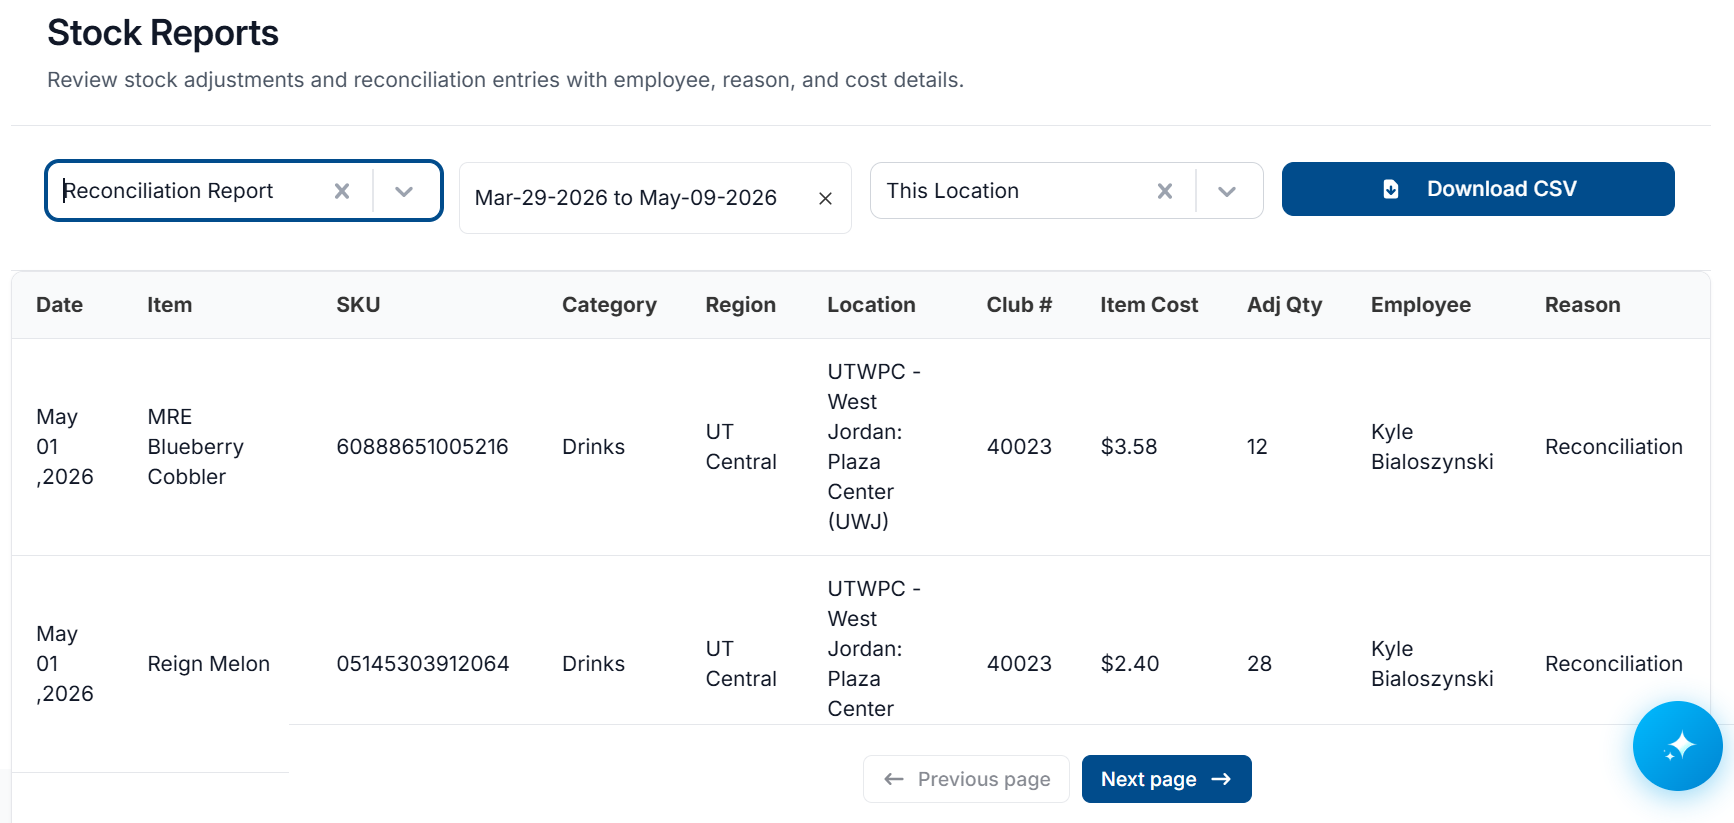This screenshot has width=1734, height=823.
Task: Click the Previous page button
Action: pos(966,779)
